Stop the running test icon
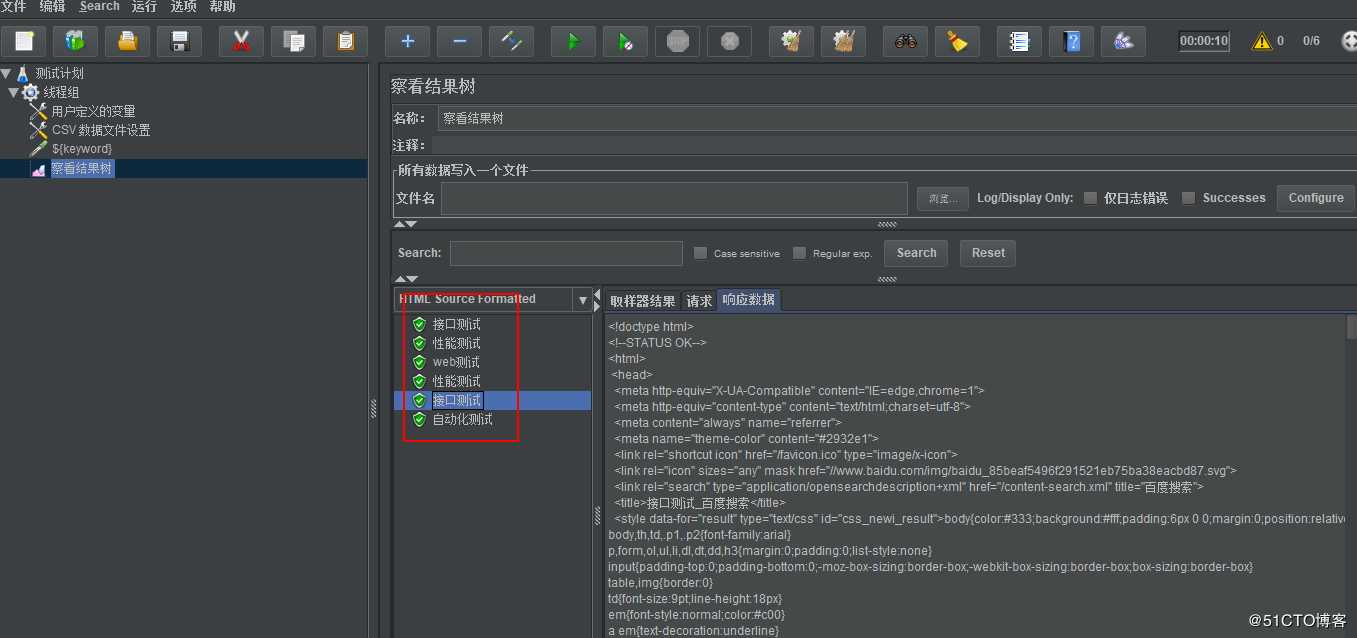 (x=678, y=41)
